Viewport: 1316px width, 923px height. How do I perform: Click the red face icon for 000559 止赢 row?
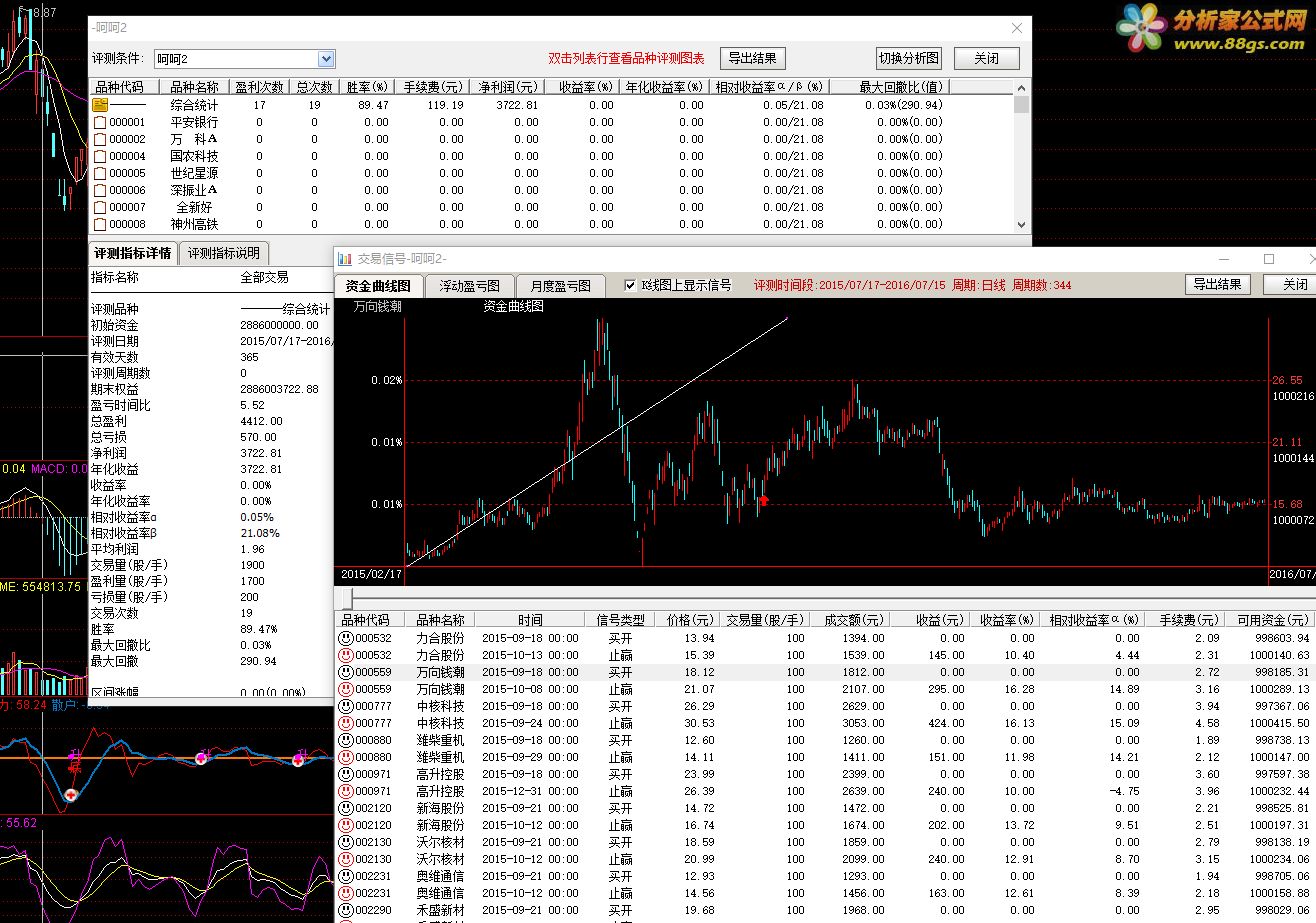(x=346, y=689)
